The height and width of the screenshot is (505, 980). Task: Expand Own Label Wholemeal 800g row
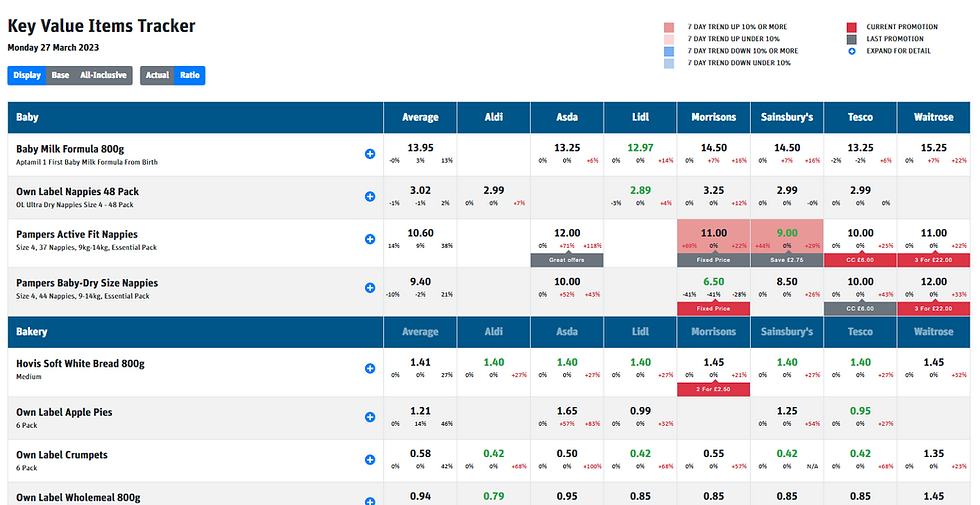pos(370,501)
